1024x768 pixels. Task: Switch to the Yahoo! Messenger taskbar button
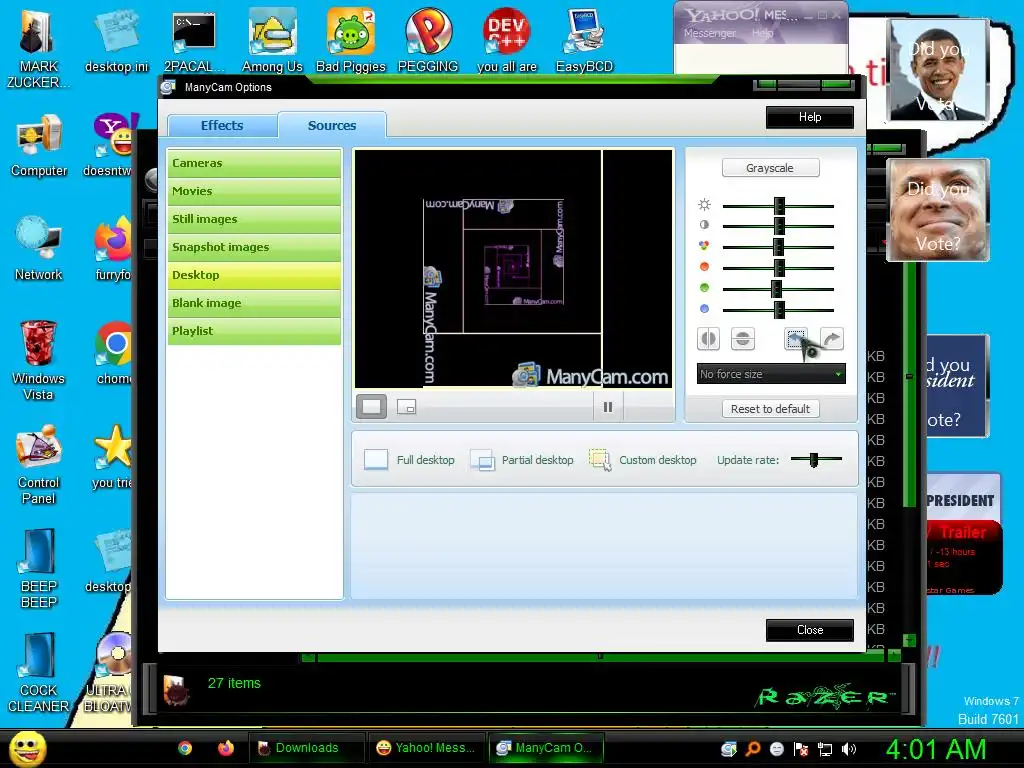click(426, 748)
